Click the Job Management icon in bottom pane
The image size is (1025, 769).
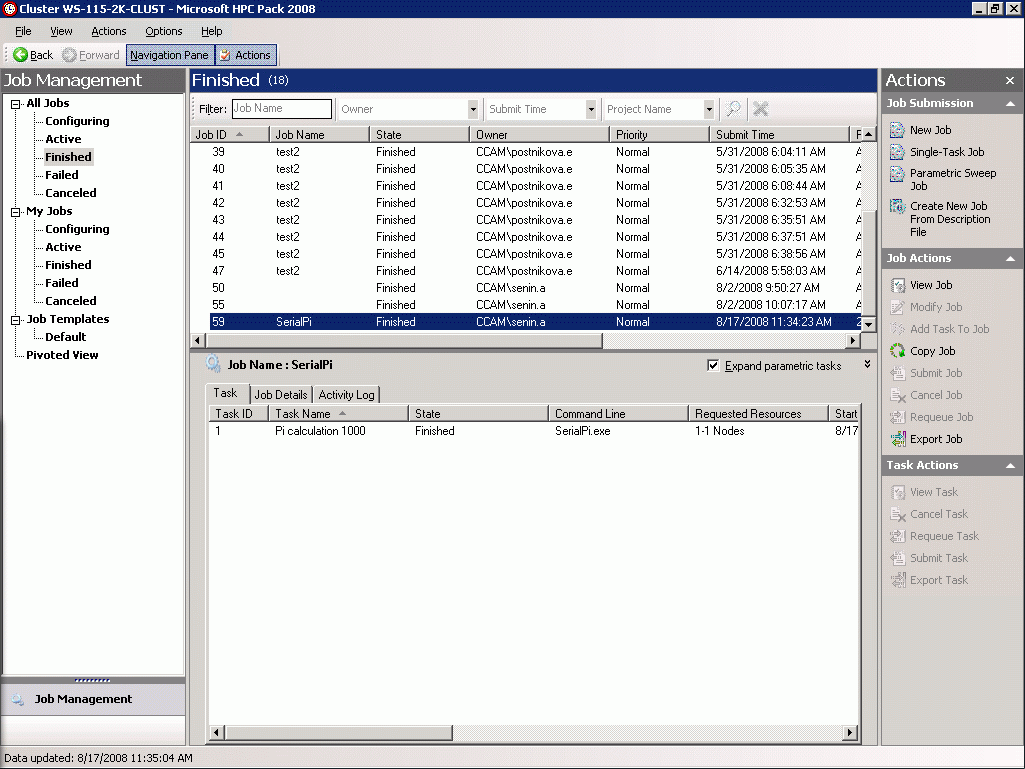click(18, 700)
